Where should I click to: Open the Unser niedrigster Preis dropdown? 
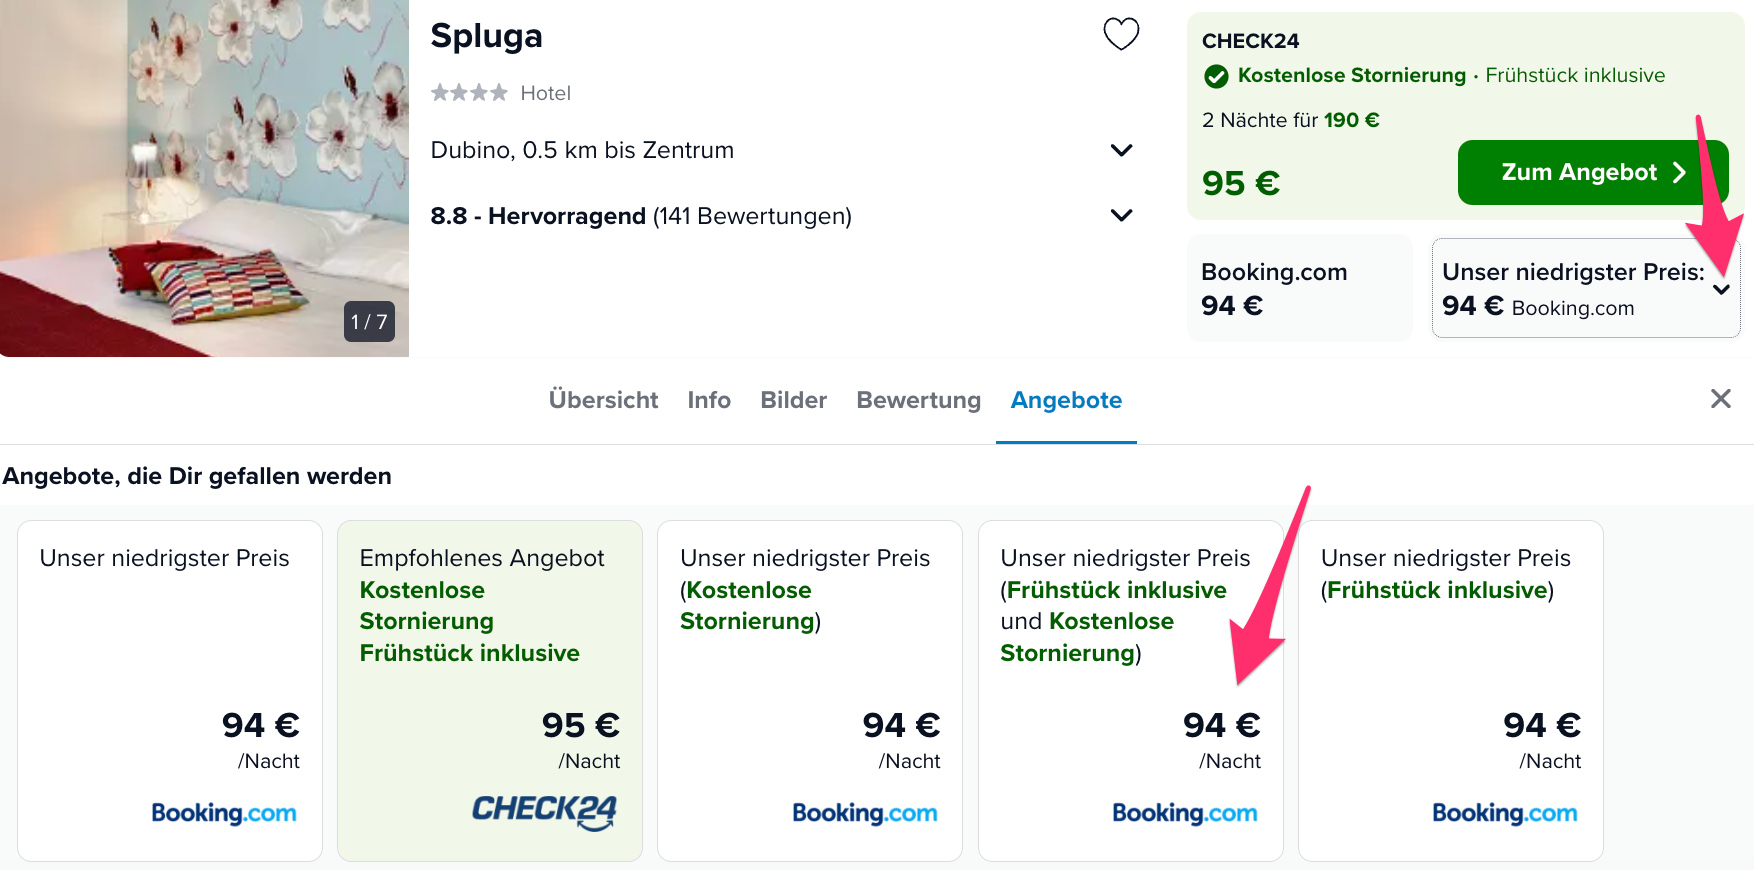[1586, 288]
